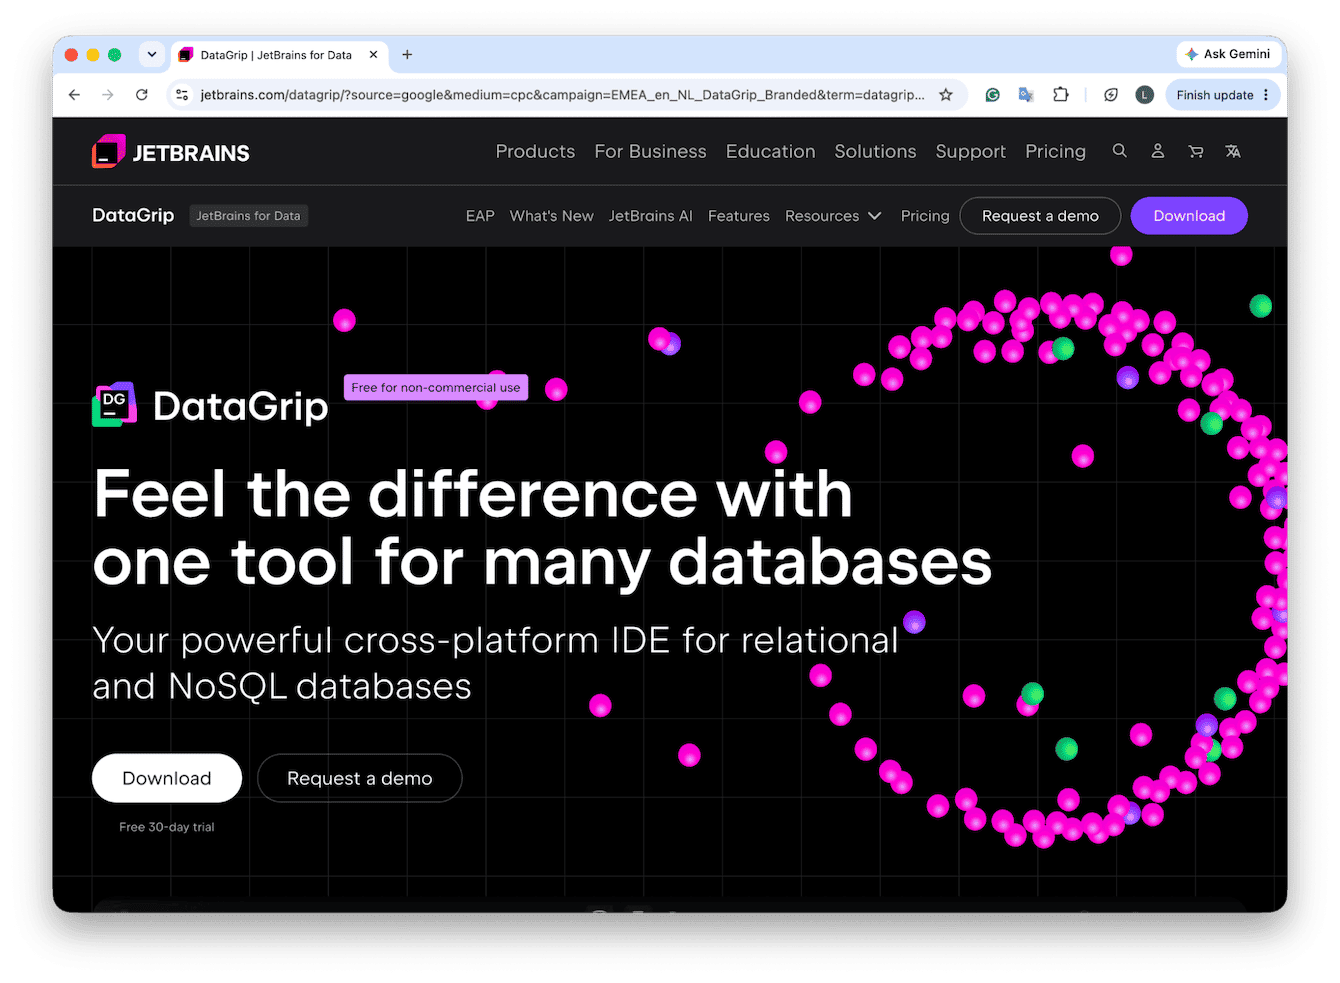Open the shopping cart icon
This screenshot has height=983, width=1340.
(x=1195, y=151)
